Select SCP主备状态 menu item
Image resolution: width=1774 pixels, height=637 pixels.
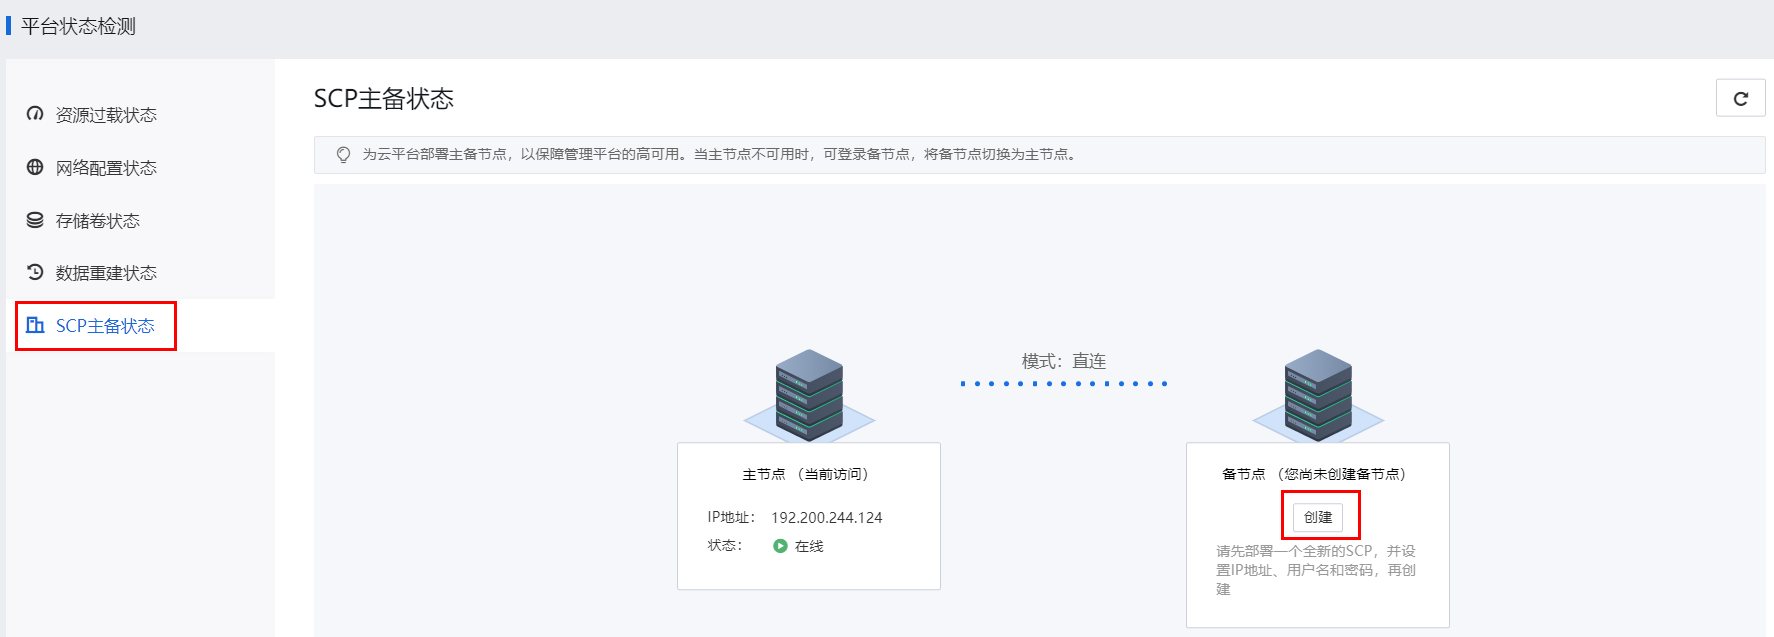[x=140, y=326]
